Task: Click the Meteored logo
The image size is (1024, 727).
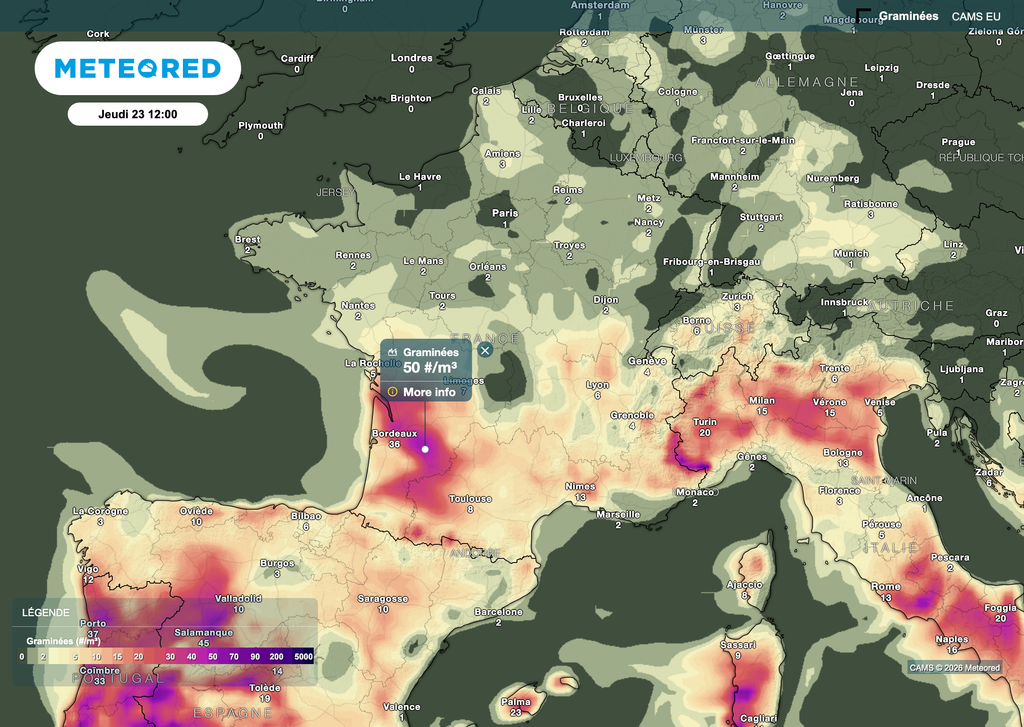Action: [137, 68]
